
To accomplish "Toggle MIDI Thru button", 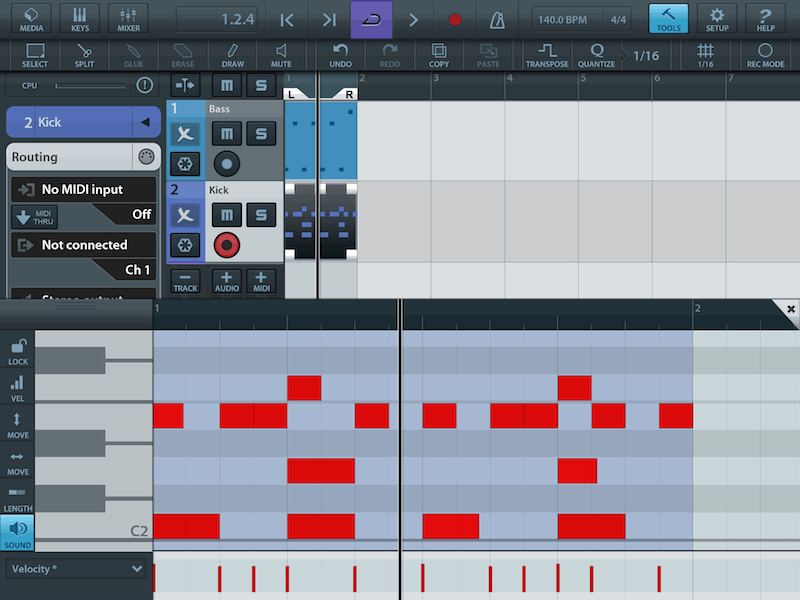I will point(35,217).
